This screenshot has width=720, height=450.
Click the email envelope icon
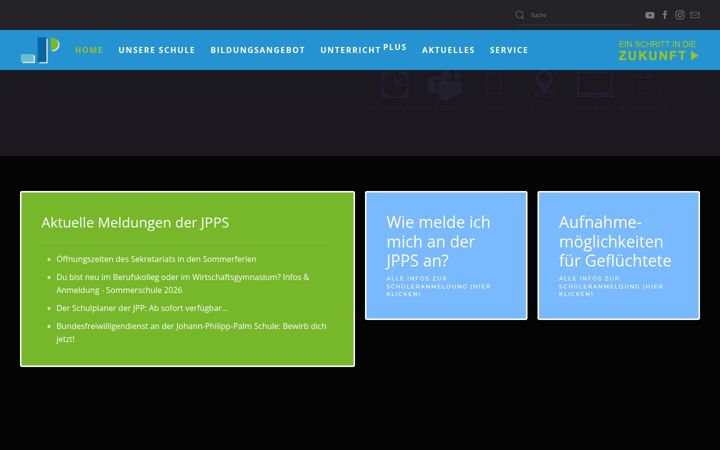tap(695, 15)
